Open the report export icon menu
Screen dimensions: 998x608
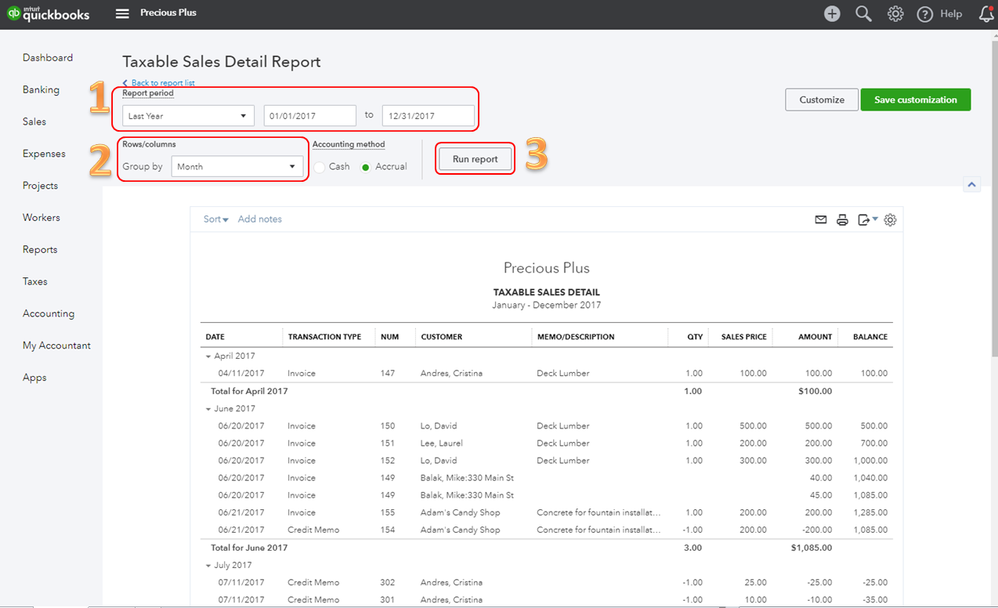click(x=866, y=220)
